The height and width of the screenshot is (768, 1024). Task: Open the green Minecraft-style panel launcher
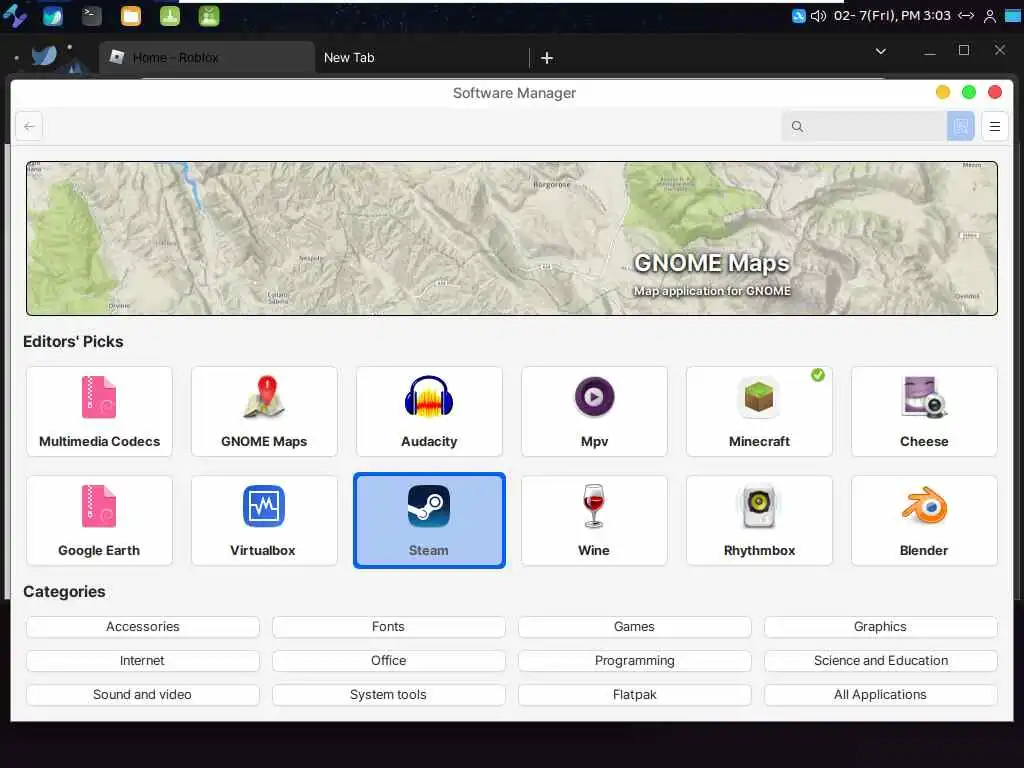click(209, 16)
